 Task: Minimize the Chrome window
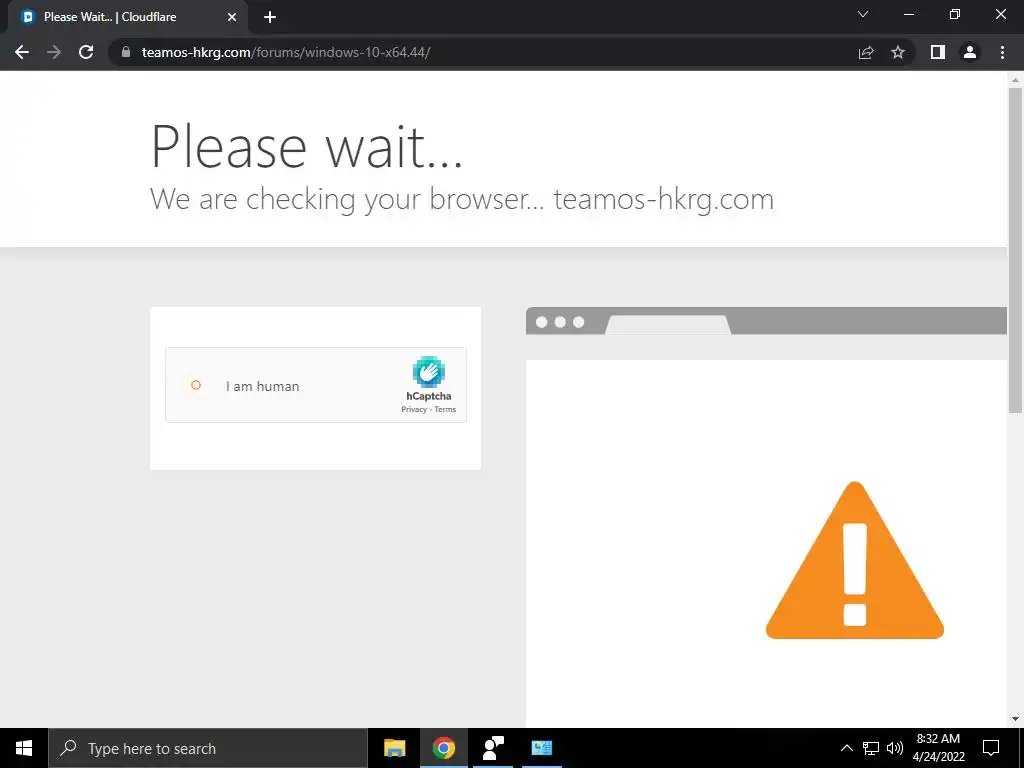point(908,14)
